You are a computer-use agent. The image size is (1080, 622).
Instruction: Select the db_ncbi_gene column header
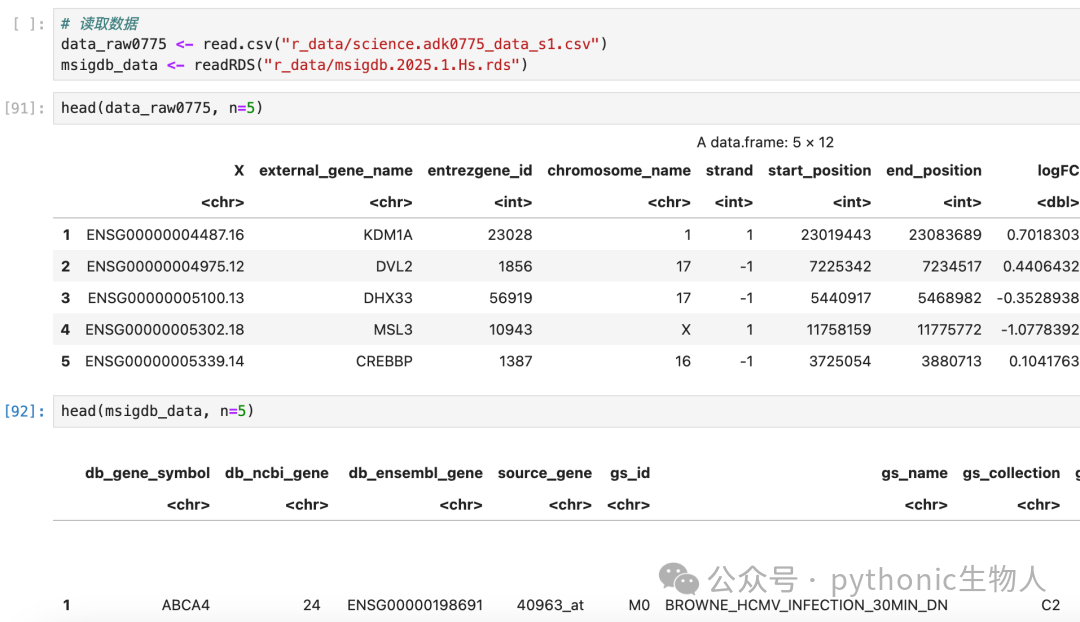(x=276, y=473)
